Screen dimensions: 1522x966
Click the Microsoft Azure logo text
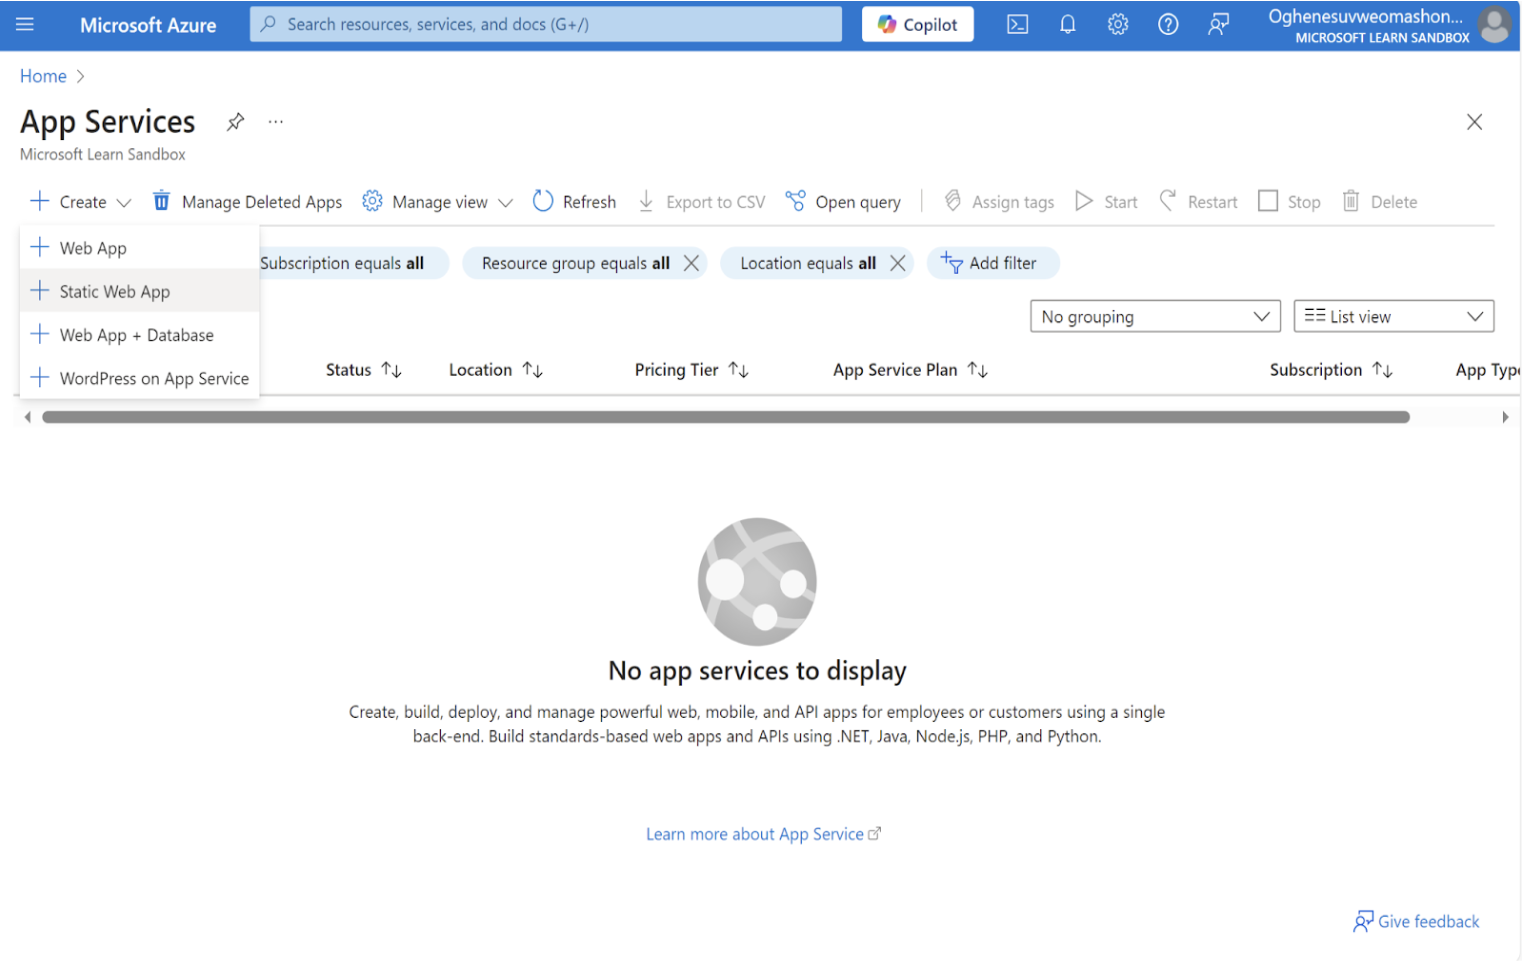coord(148,25)
